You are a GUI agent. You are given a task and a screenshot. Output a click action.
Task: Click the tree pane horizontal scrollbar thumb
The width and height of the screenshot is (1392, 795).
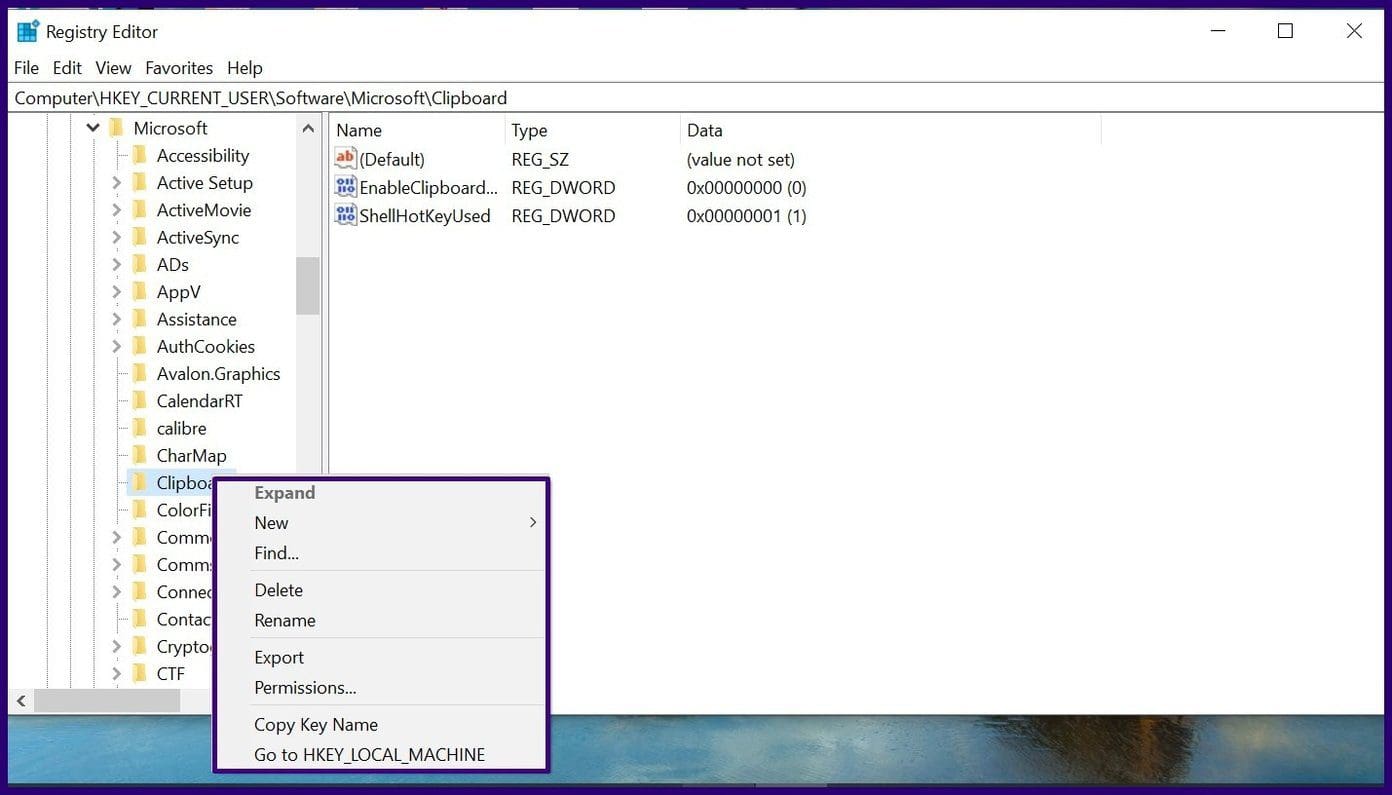pos(107,701)
